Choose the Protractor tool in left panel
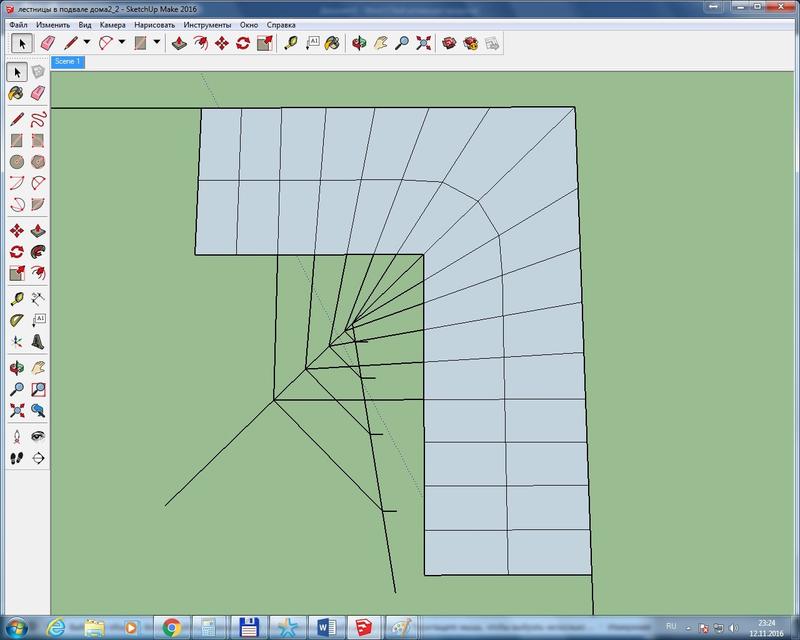This screenshot has height=640, width=800. [16, 320]
